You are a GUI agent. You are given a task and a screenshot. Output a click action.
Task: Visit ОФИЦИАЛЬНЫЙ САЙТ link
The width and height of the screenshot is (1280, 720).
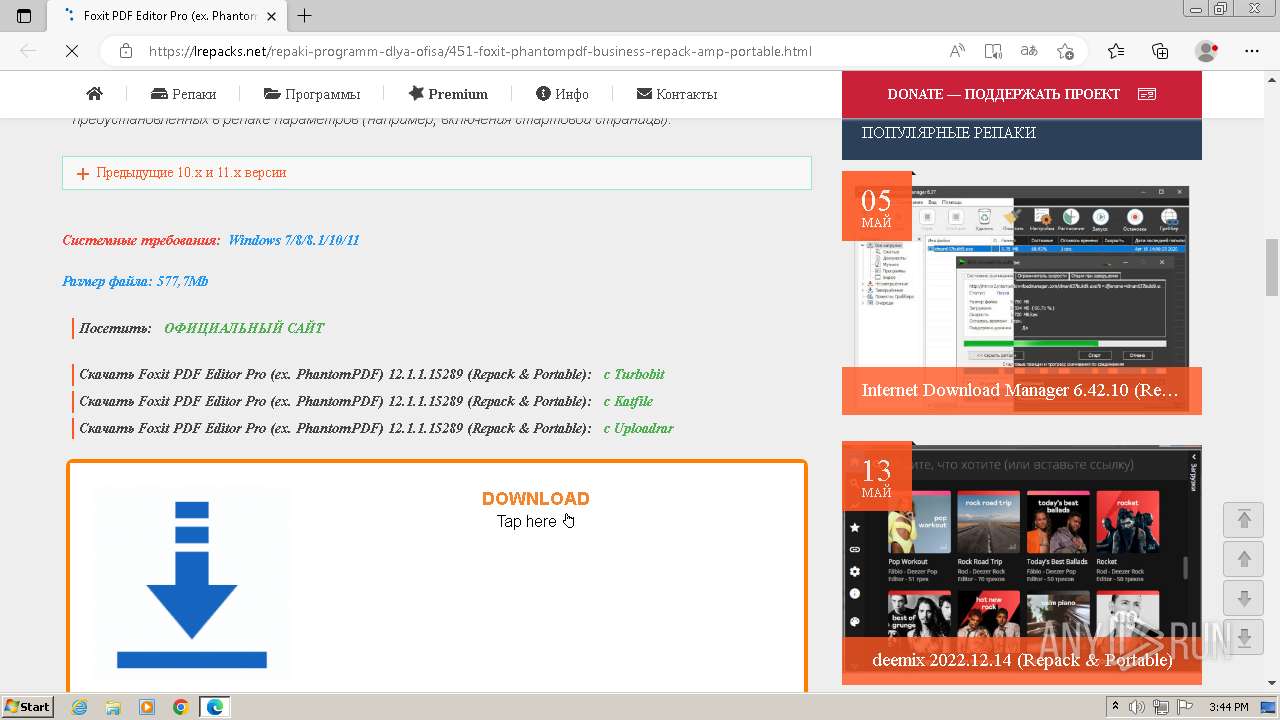point(244,328)
